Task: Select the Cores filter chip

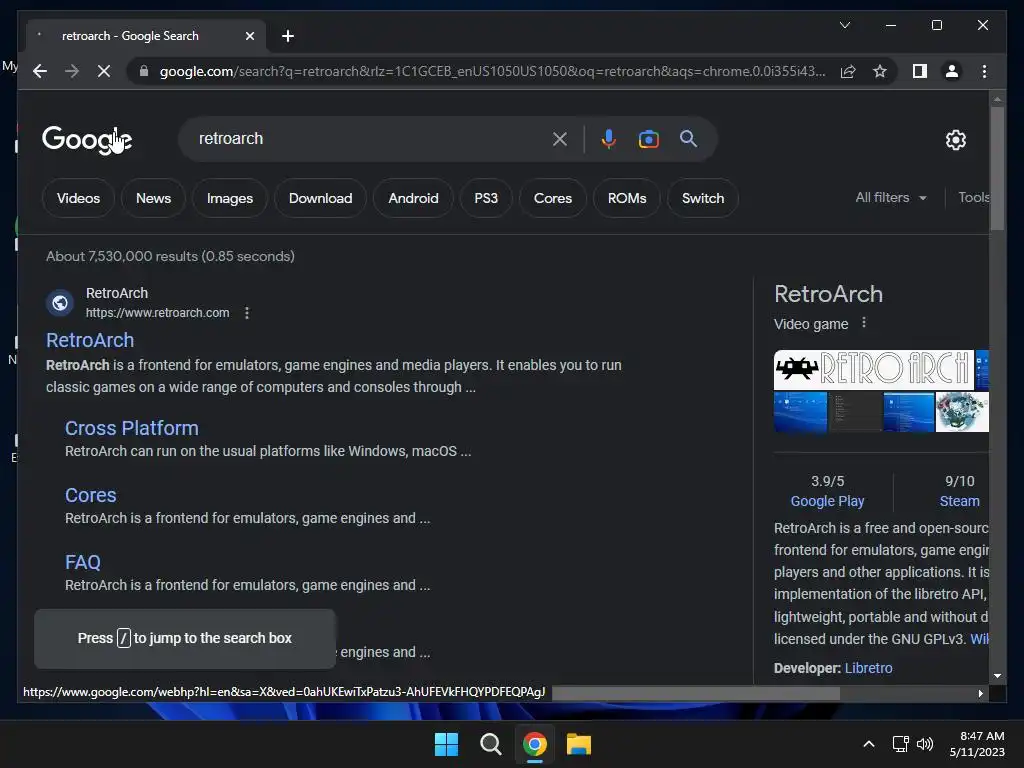Action: tap(552, 198)
